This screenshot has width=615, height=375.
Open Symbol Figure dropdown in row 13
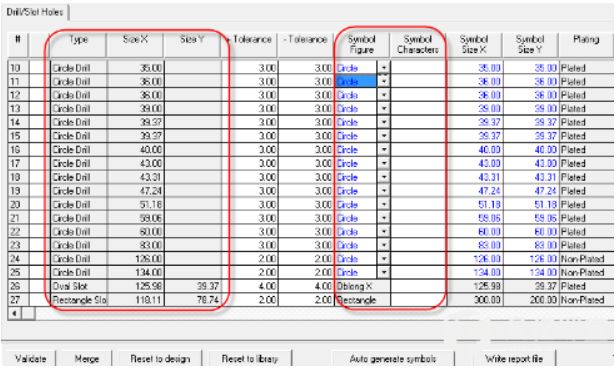point(384,109)
